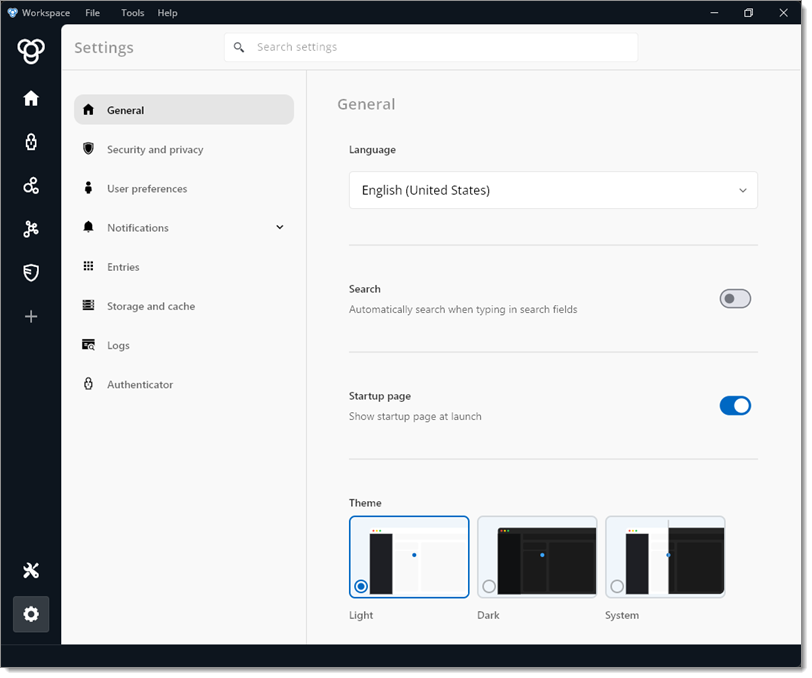
Task: Open the Tools menu
Action: (x=133, y=13)
